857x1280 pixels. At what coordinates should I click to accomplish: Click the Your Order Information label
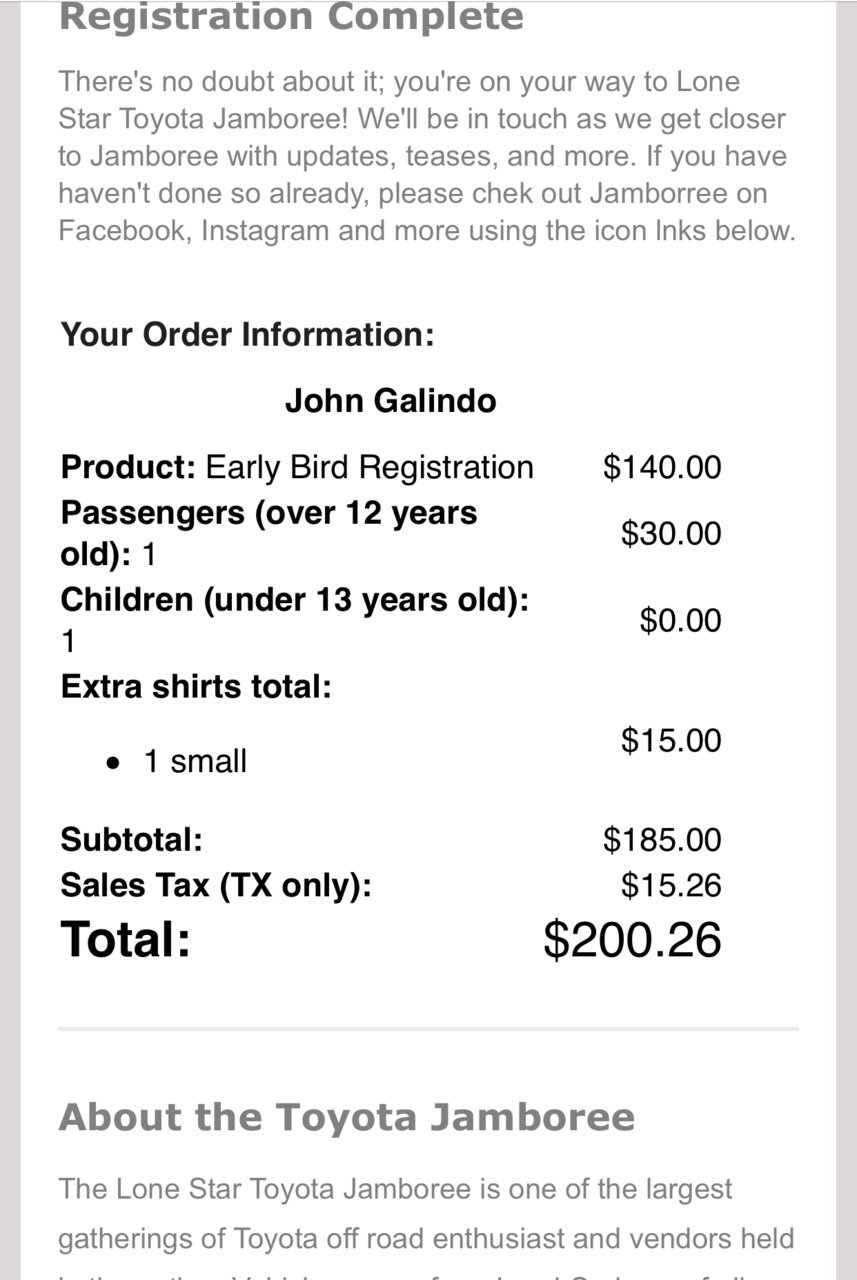(x=248, y=334)
